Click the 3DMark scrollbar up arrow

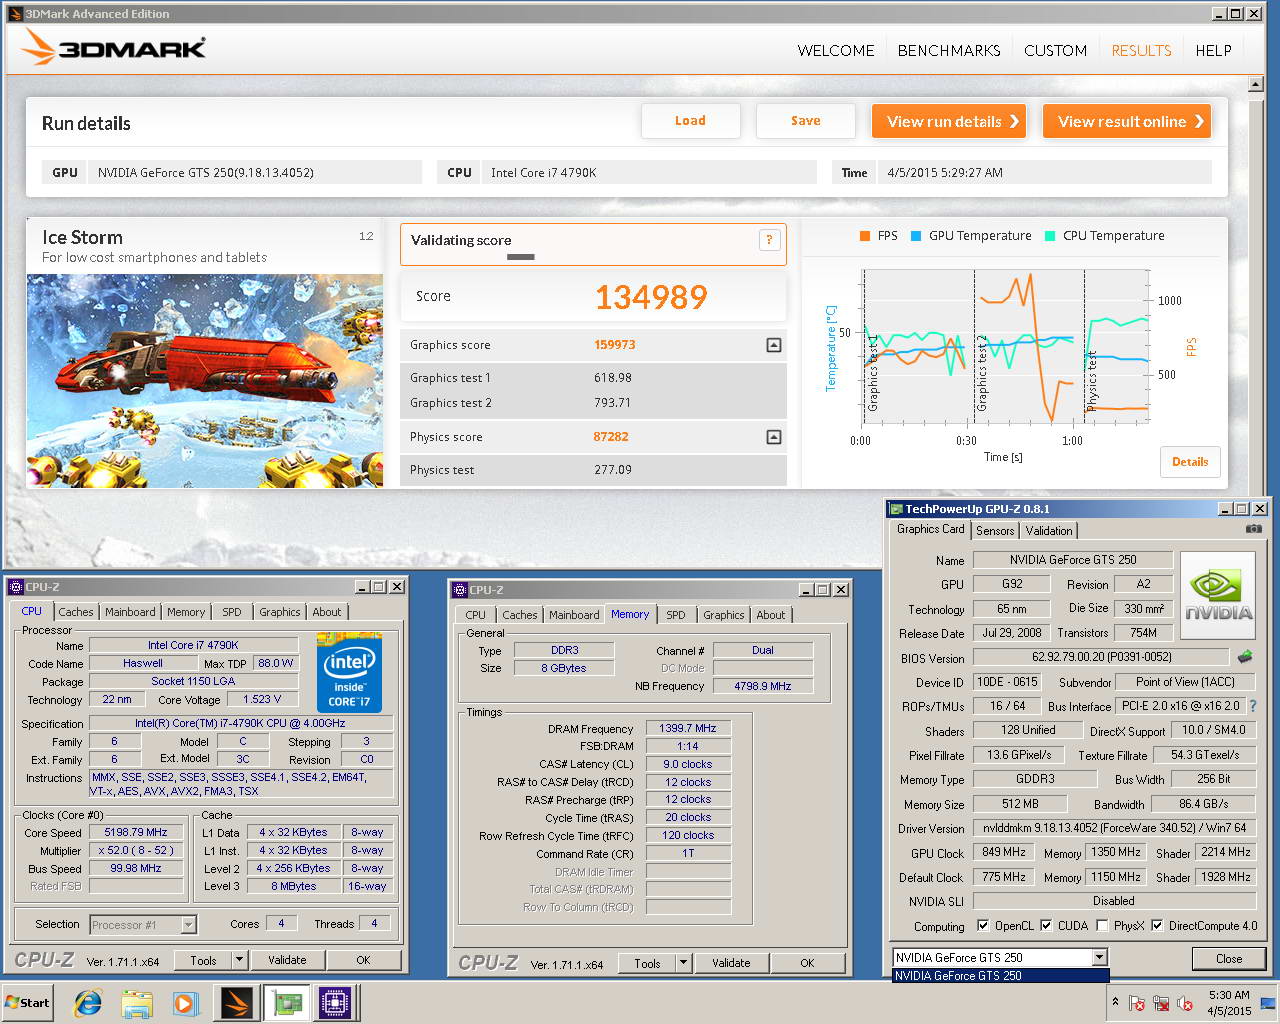[1256, 85]
